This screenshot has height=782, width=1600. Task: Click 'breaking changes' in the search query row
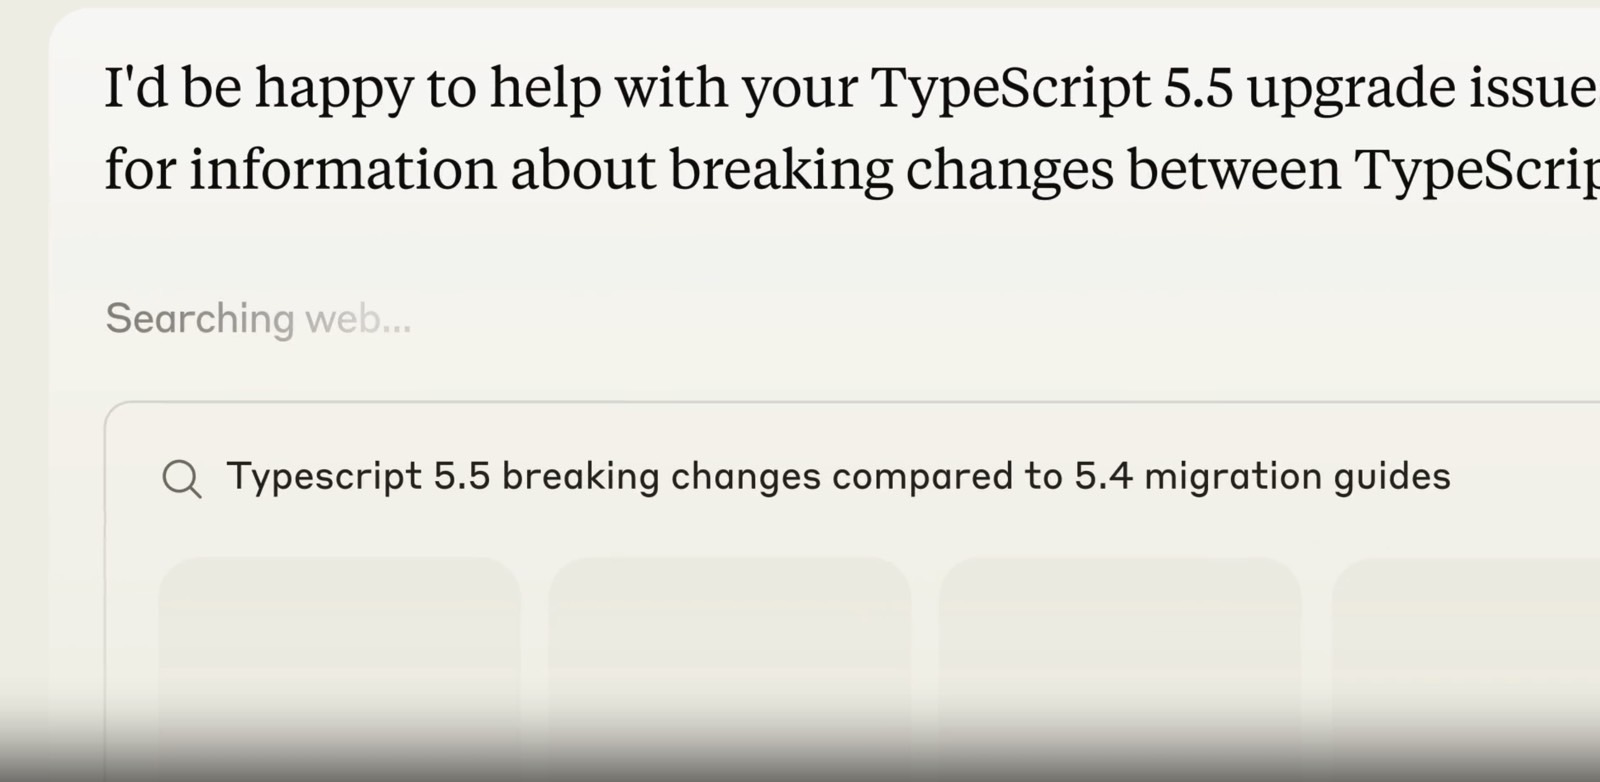coord(661,477)
